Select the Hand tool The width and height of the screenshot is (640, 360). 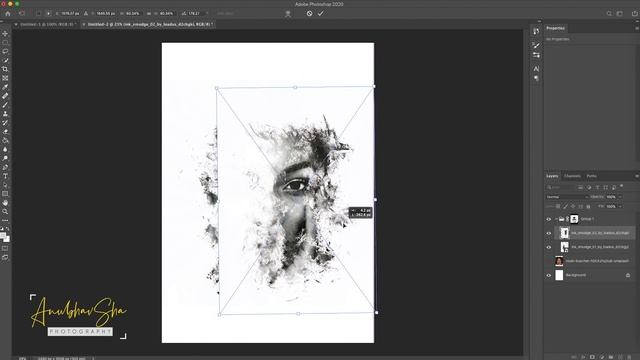pyautogui.click(x=5, y=203)
